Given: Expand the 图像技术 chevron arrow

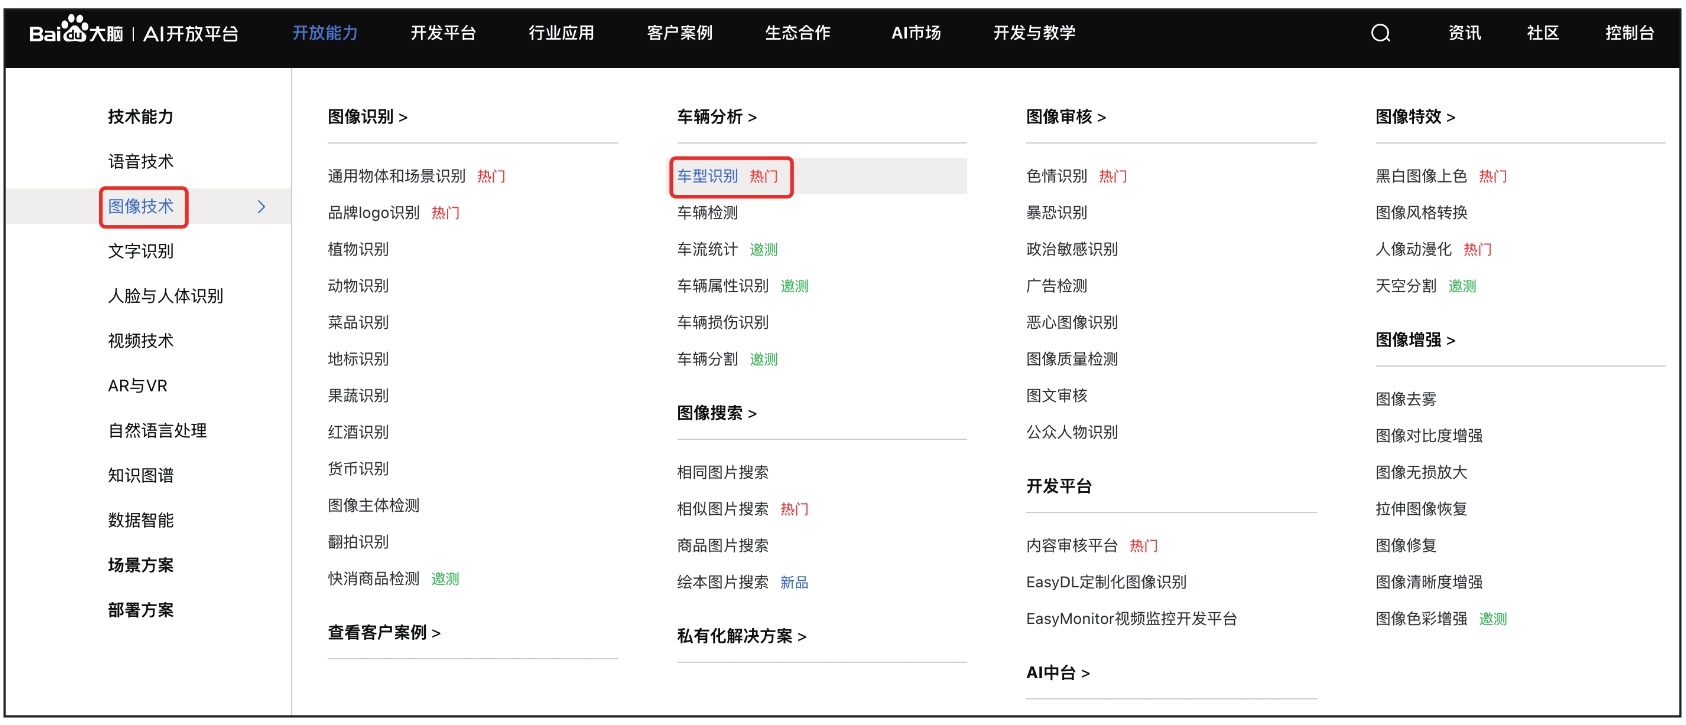Looking at the screenshot, I should [261, 206].
